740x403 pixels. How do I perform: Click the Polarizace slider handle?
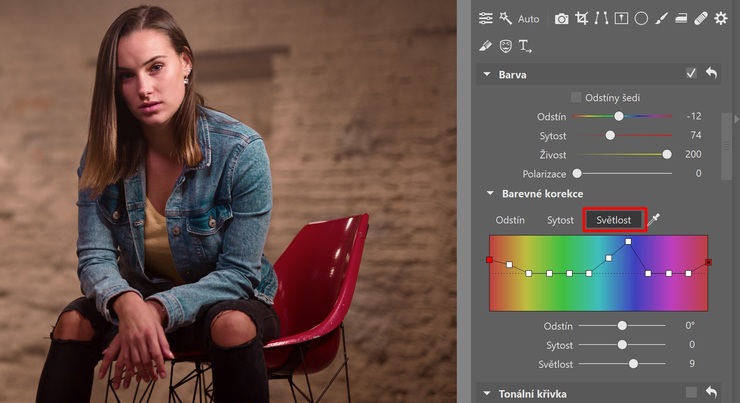[x=577, y=174]
